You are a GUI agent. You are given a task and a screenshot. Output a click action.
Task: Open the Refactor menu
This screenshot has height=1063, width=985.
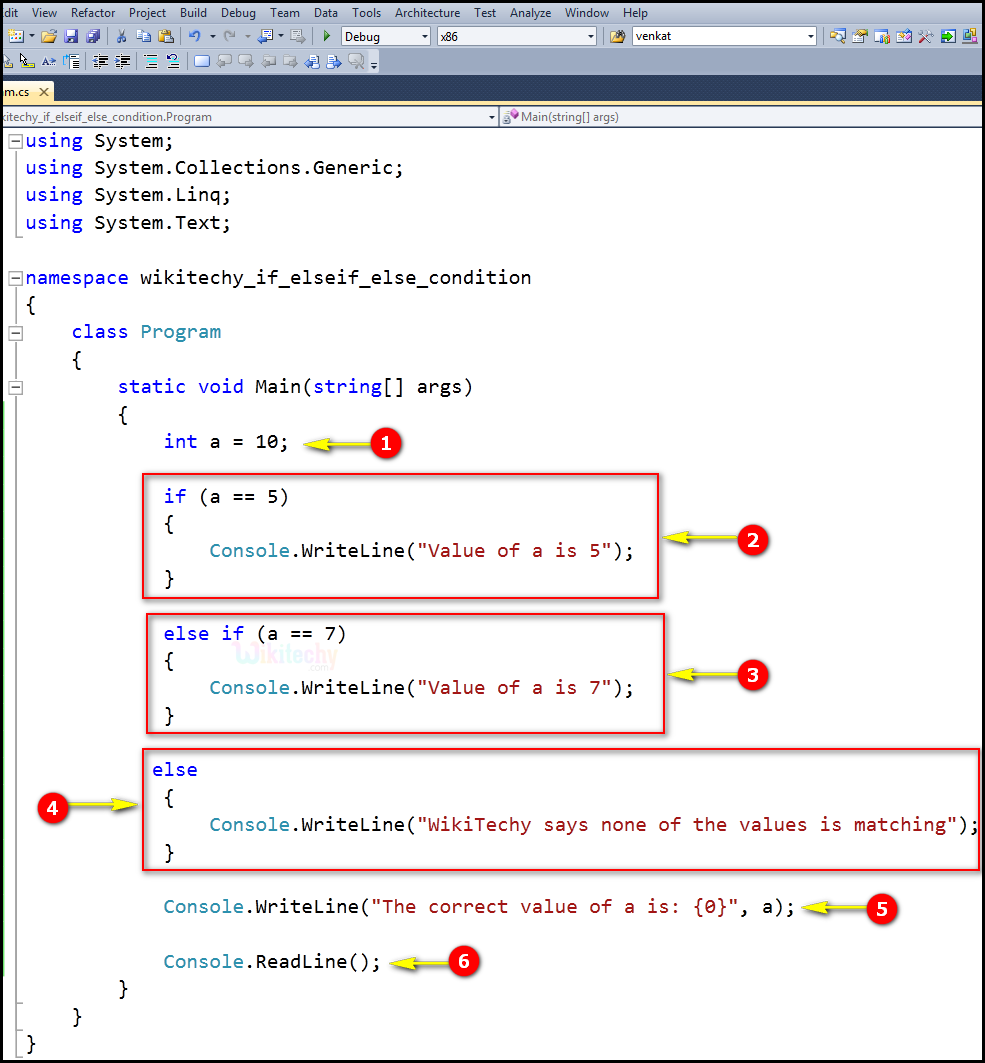93,13
